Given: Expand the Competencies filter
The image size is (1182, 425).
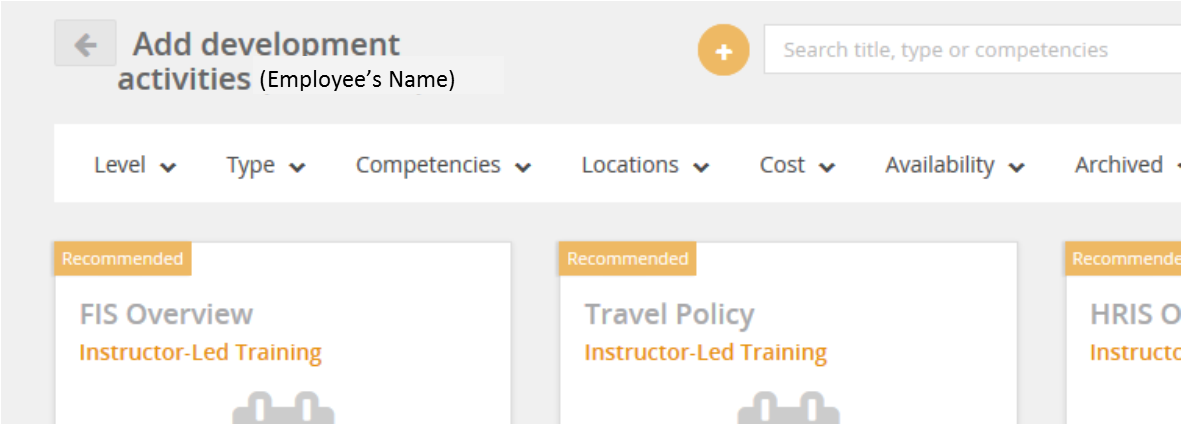Looking at the screenshot, I should point(443,165).
